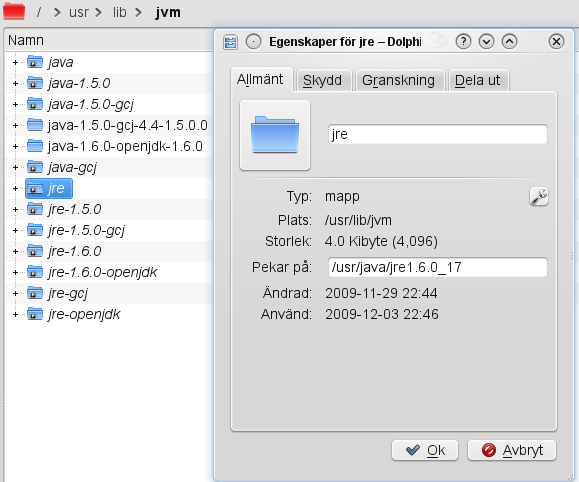Click the wrench icon beside file type

[539, 196]
